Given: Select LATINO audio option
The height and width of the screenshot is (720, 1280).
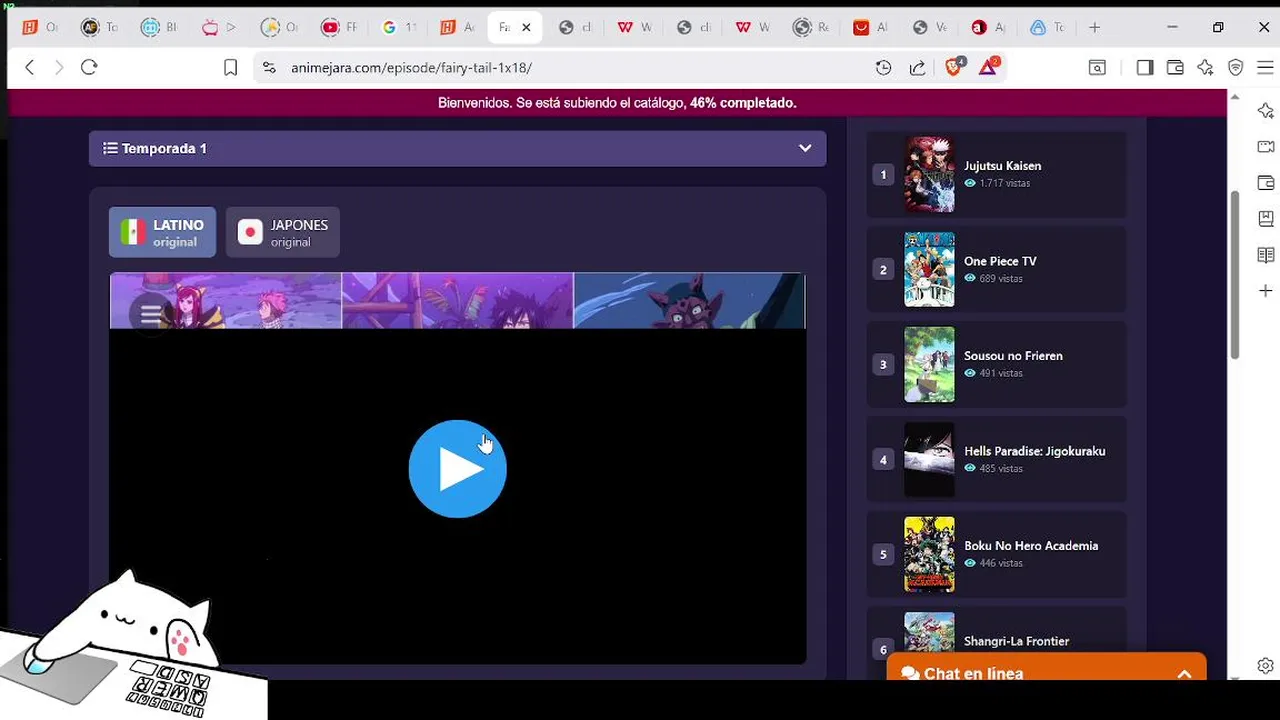Looking at the screenshot, I should [x=162, y=232].
